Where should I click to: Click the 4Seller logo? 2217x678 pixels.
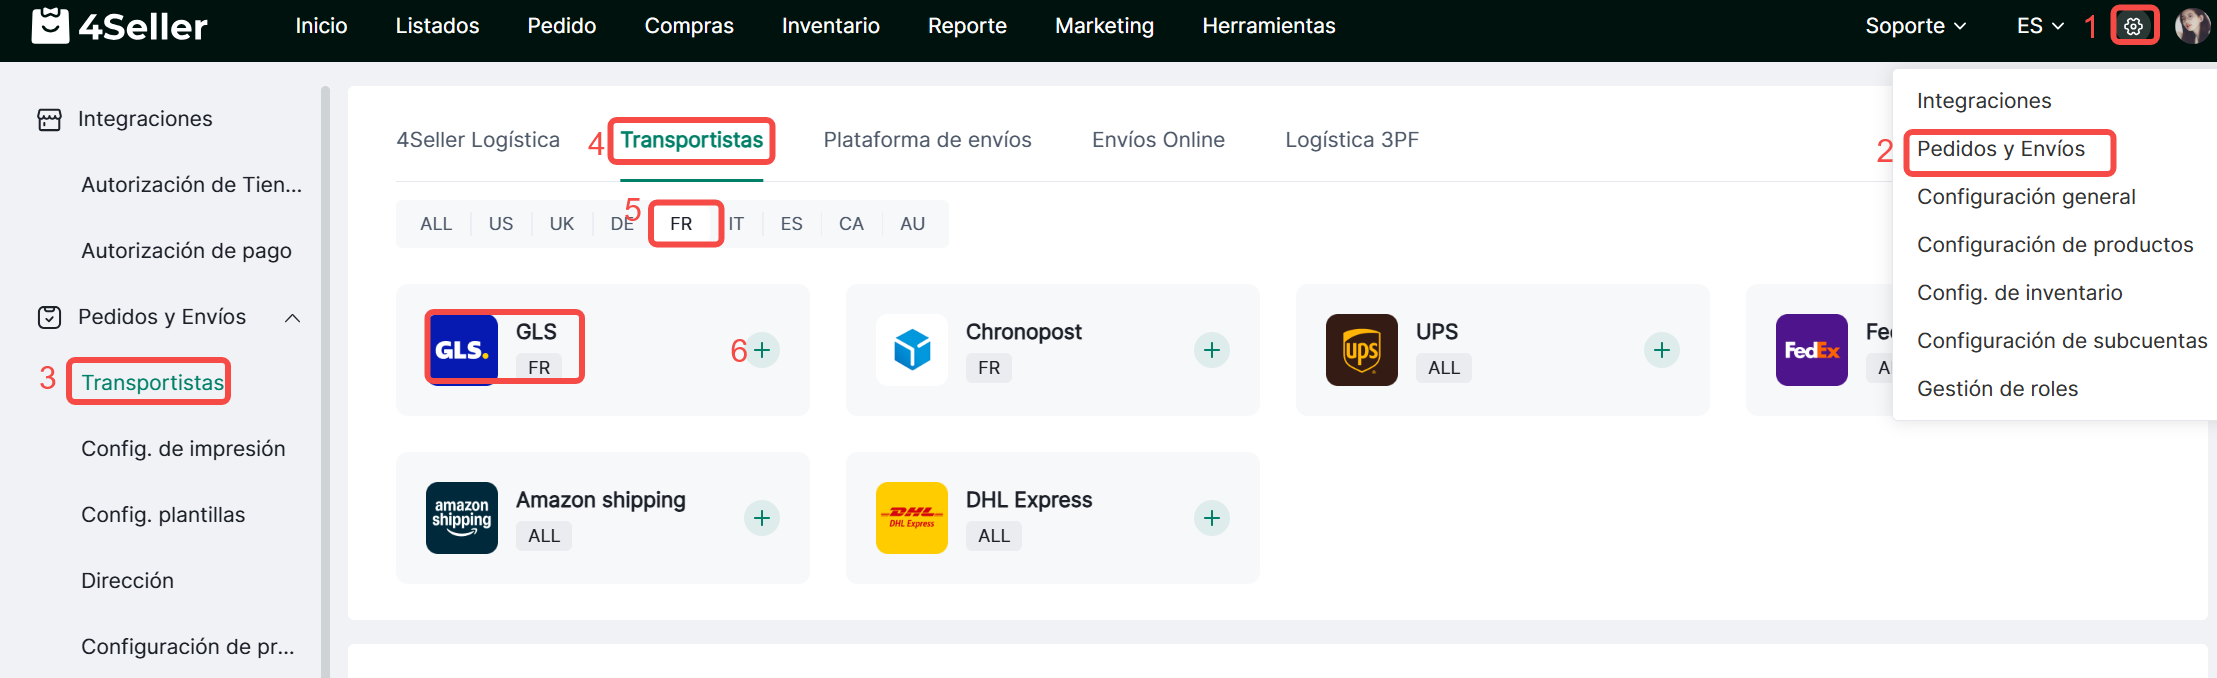(120, 26)
